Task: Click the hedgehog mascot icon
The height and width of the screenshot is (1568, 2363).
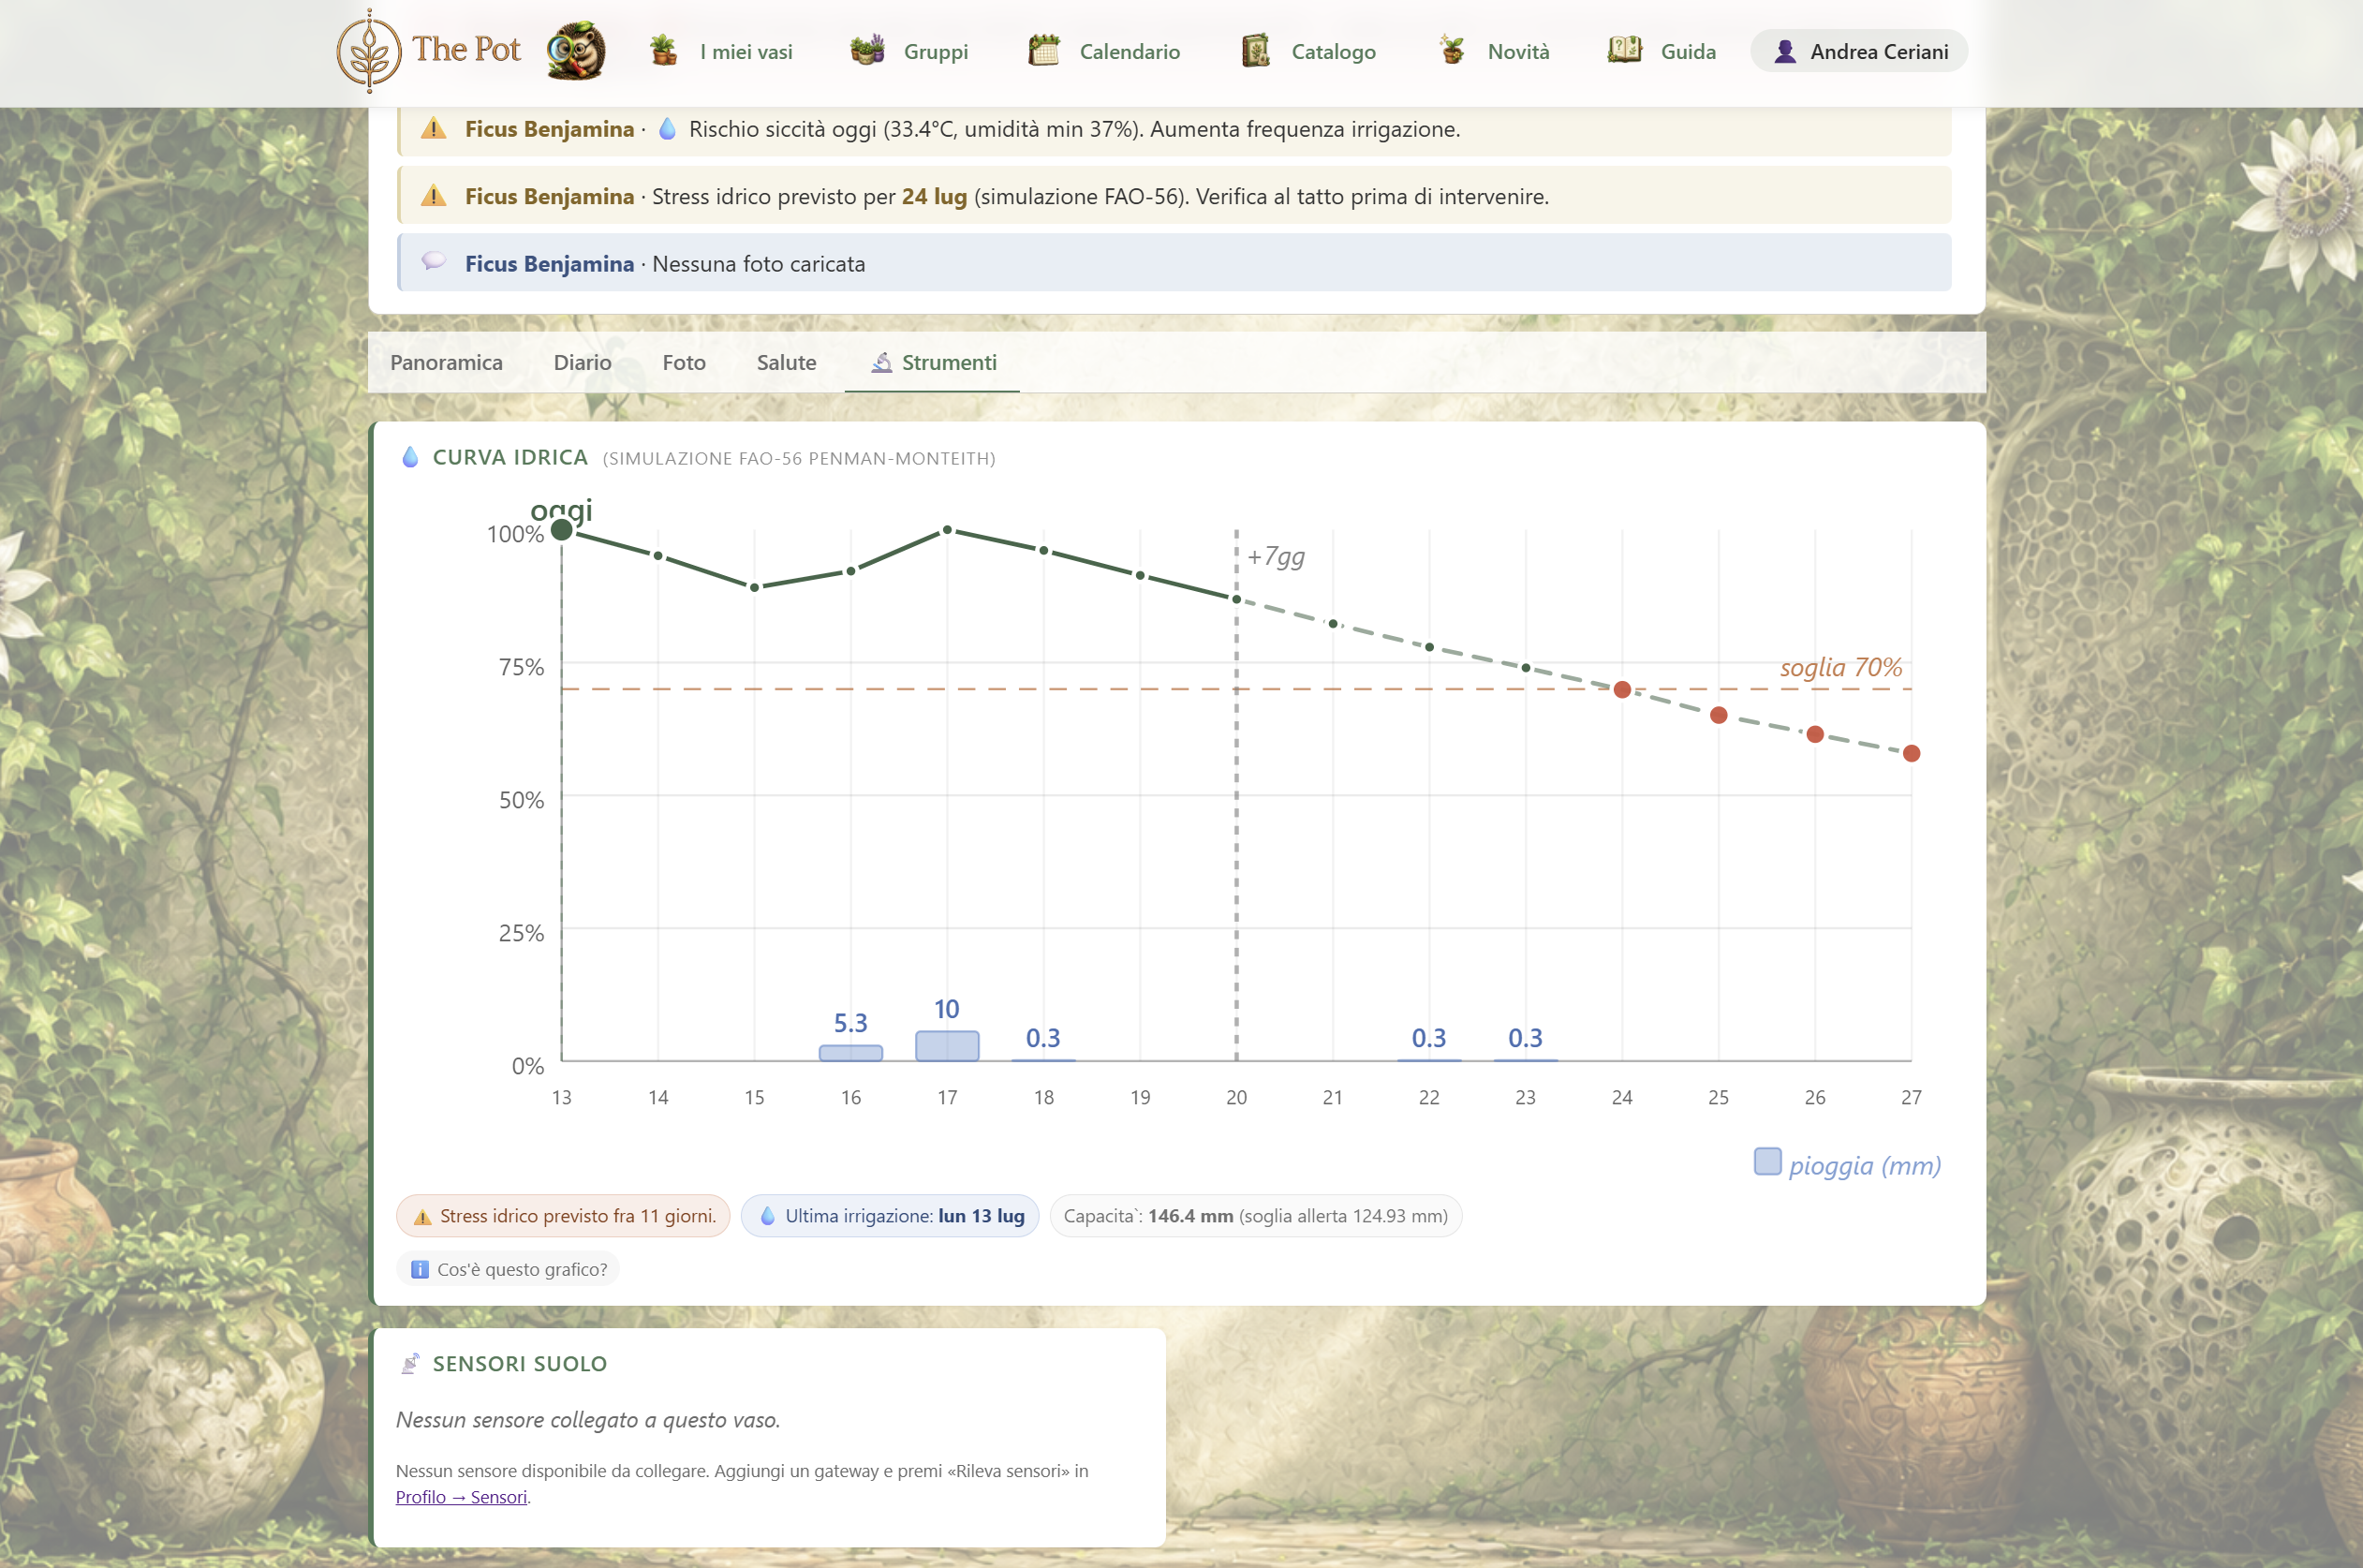Action: click(576, 51)
